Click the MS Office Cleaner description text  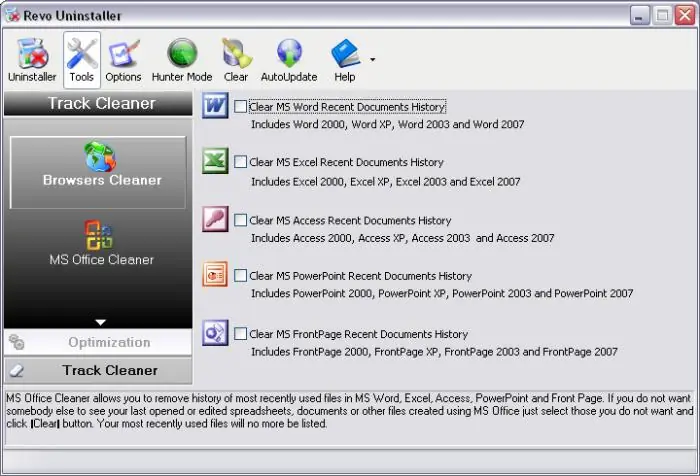click(x=350, y=411)
